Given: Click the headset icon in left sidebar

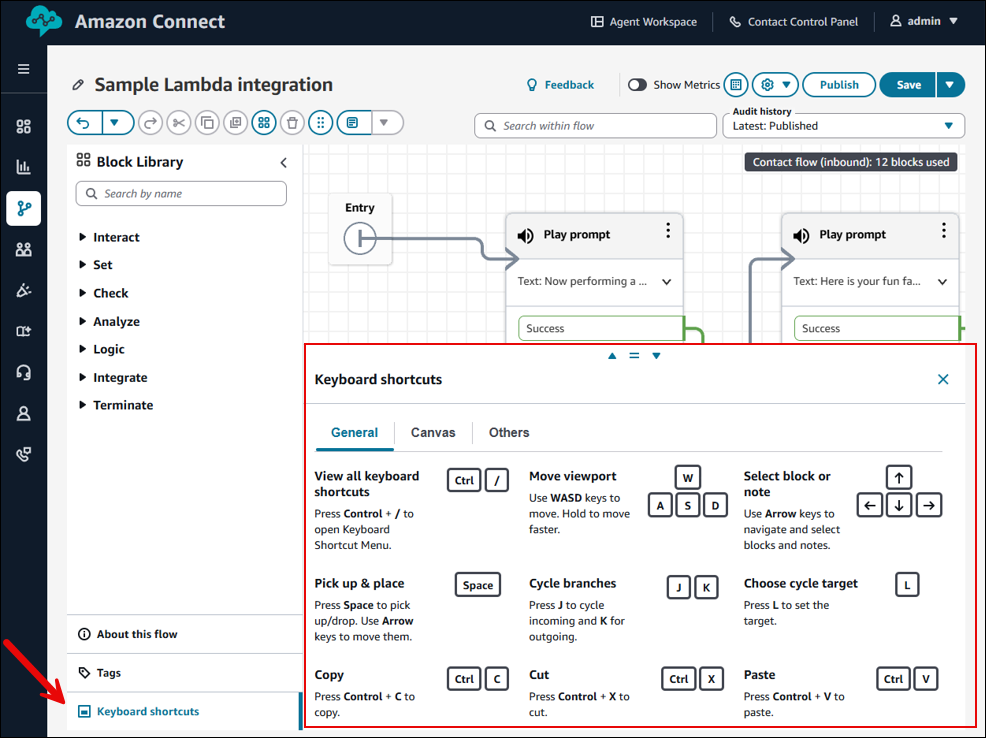Looking at the screenshot, I should pos(24,372).
